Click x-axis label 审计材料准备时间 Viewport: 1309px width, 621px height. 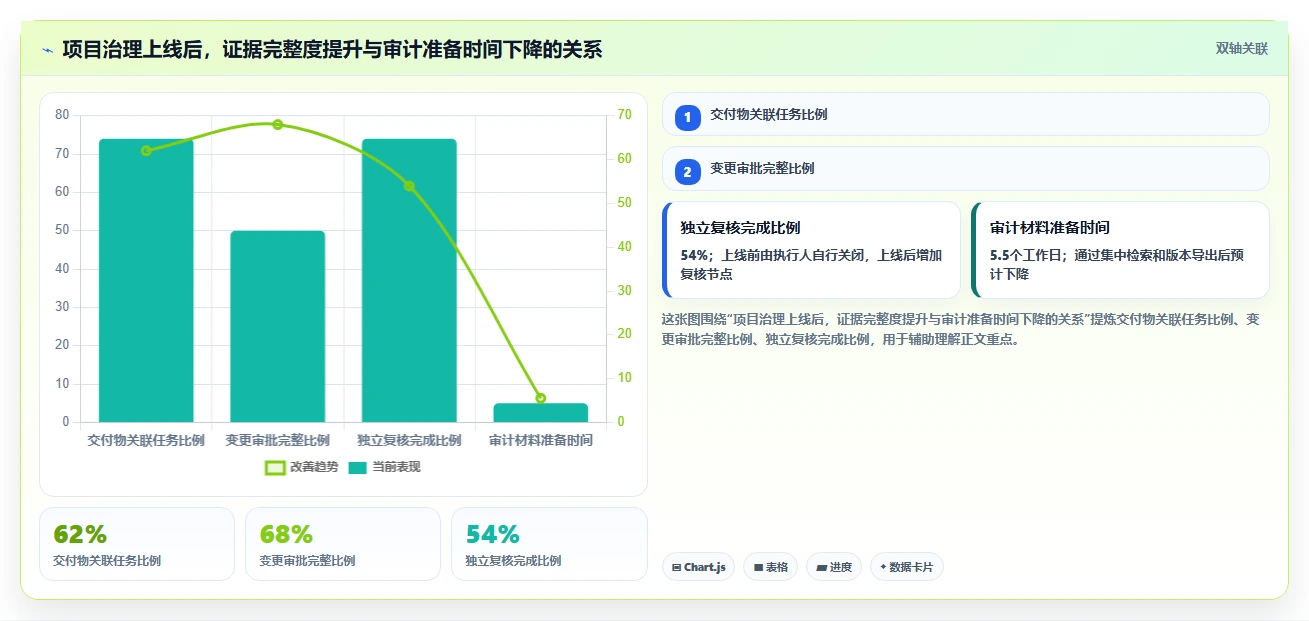(540, 440)
